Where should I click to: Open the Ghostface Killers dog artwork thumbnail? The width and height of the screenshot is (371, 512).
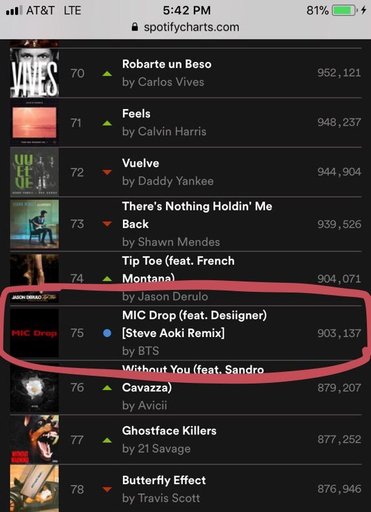coord(34,440)
